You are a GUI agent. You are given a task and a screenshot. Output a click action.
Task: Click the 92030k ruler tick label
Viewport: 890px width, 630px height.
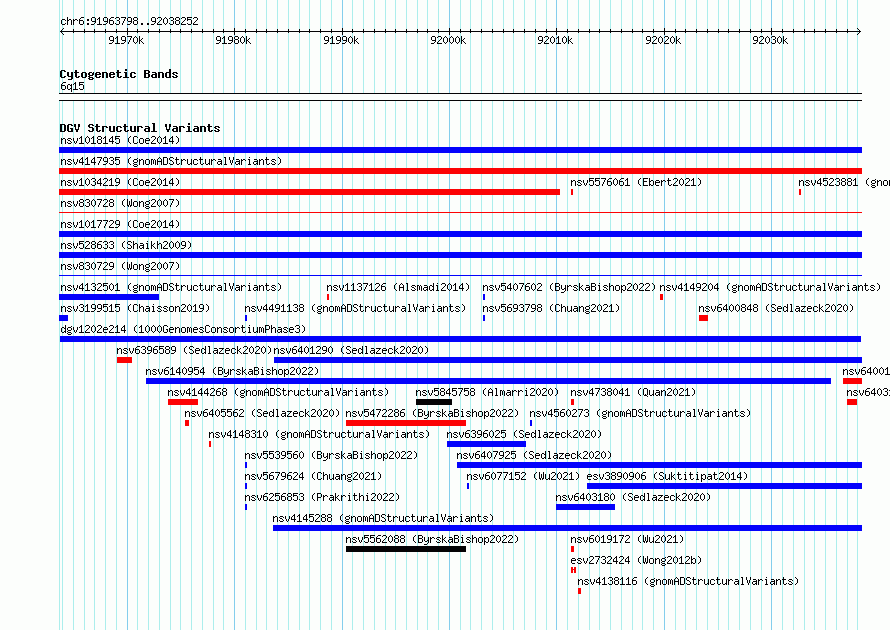click(770, 40)
